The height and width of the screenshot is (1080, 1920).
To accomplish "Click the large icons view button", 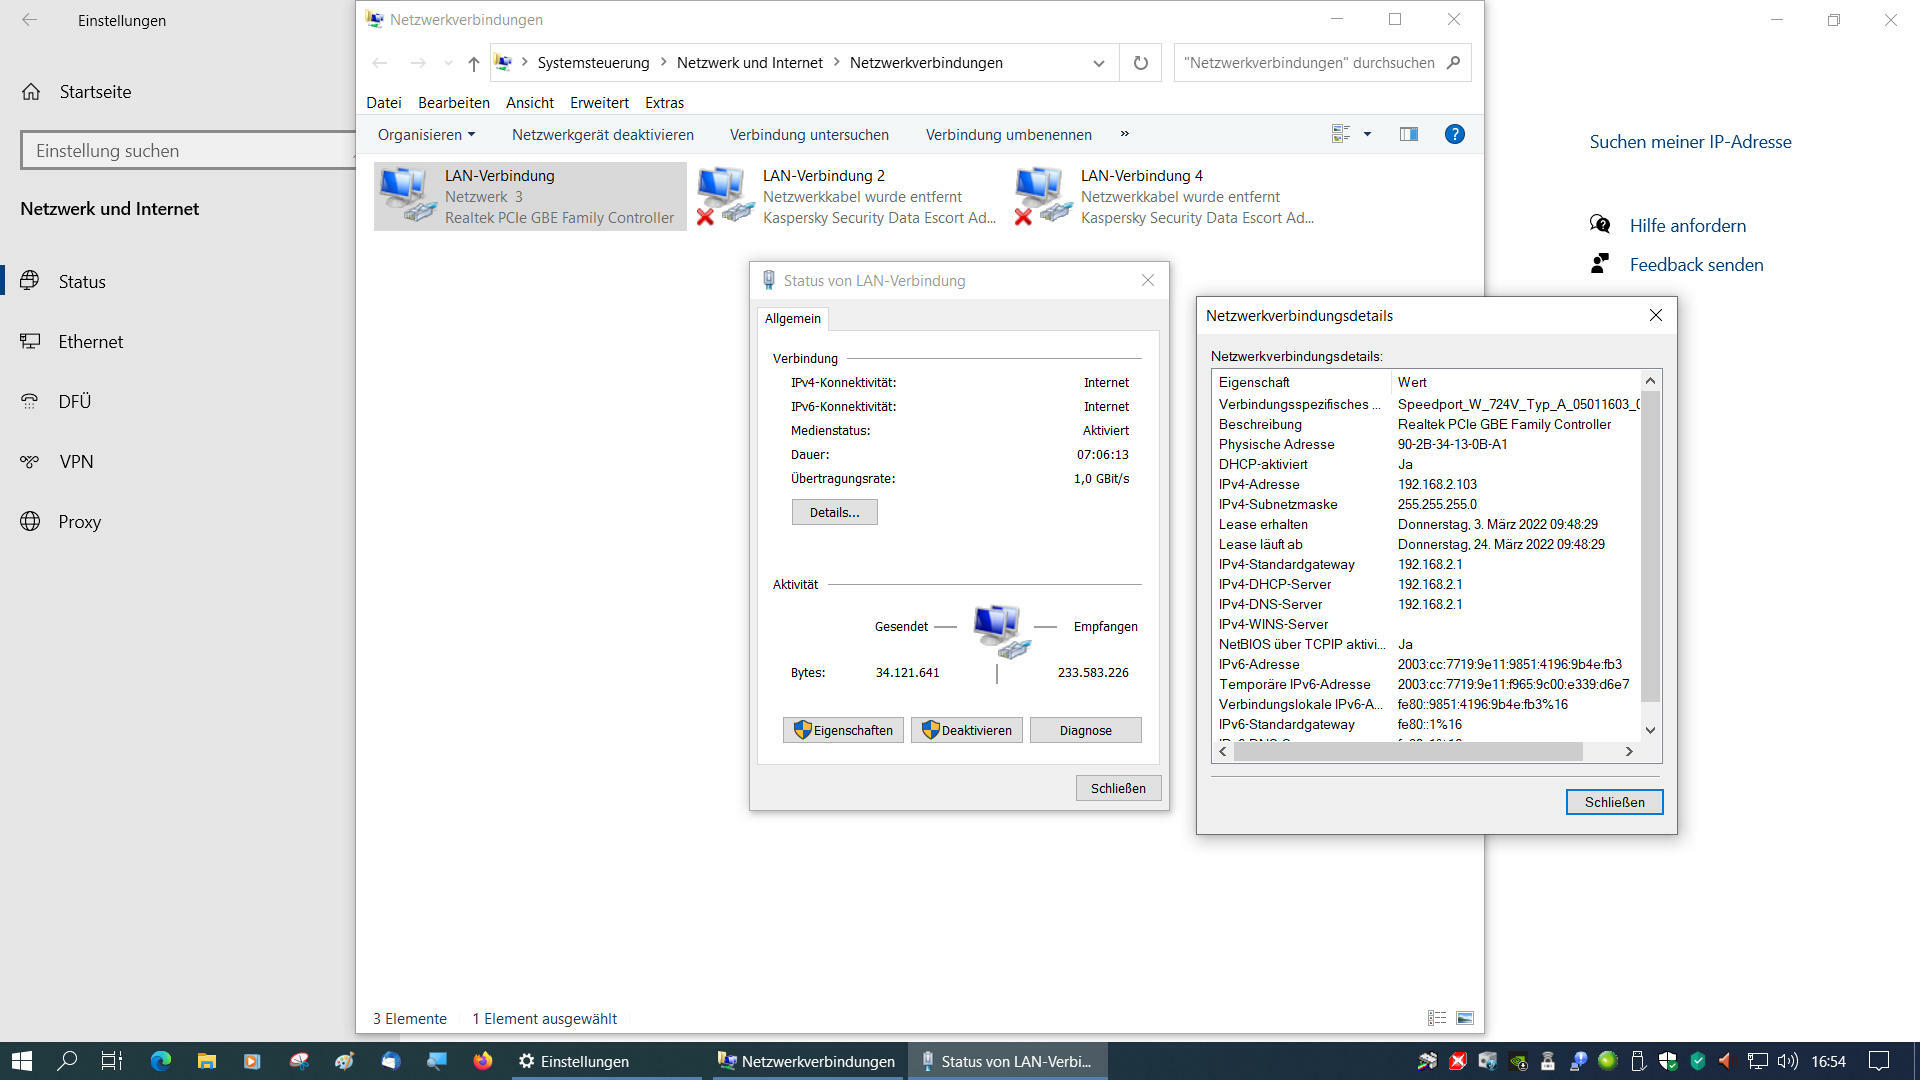I will point(1464,1018).
